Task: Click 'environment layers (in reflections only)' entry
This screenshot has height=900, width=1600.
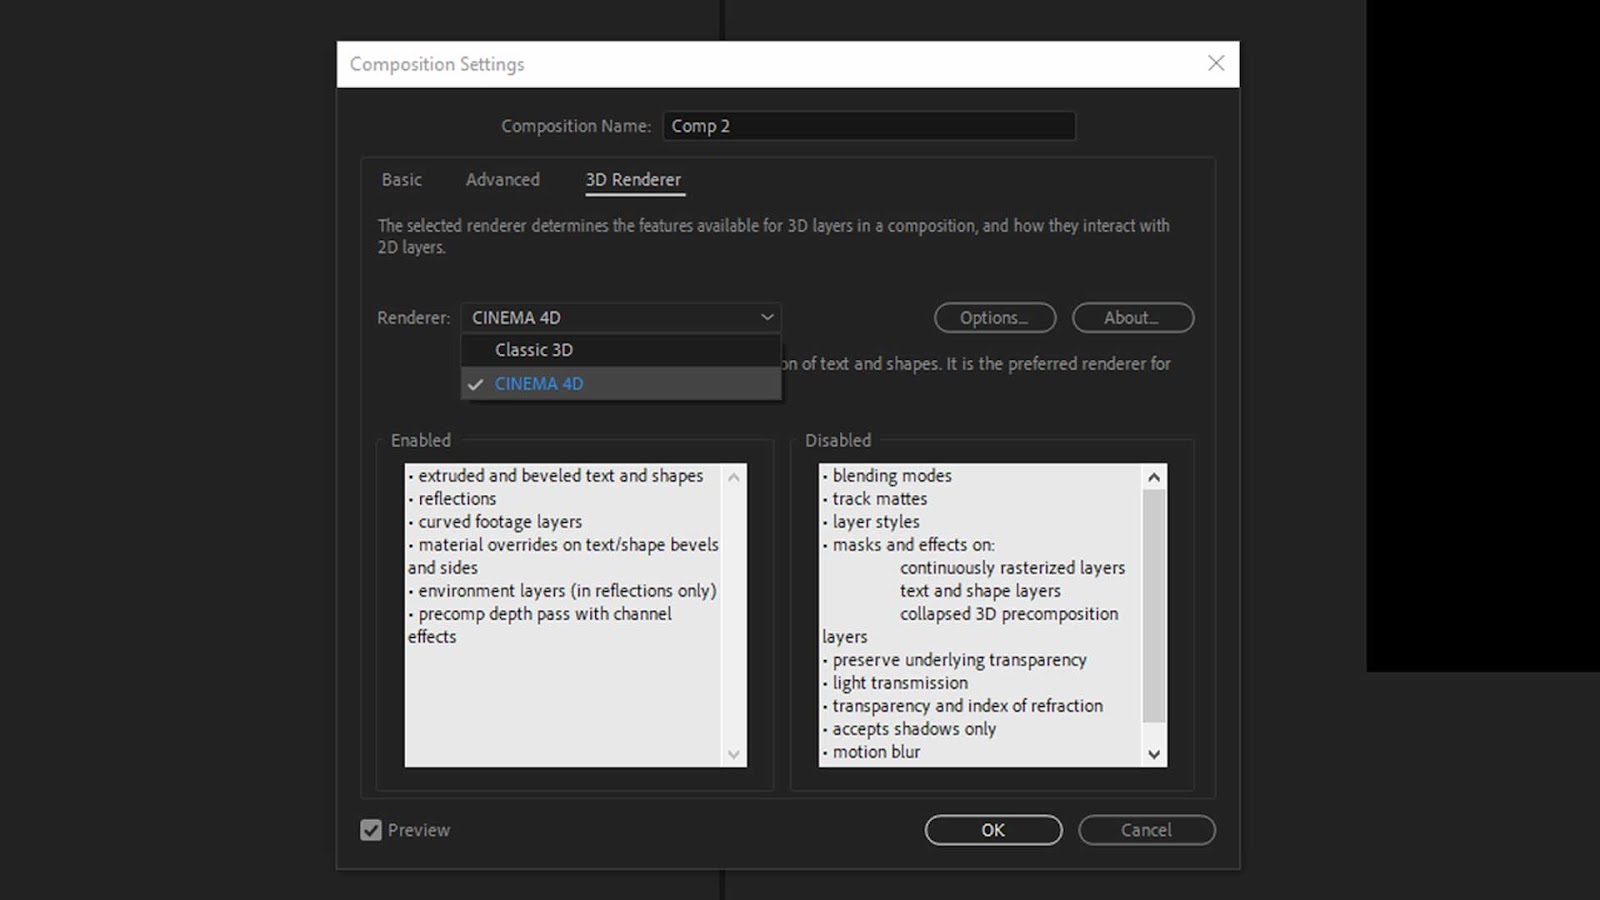Action: [x=567, y=591]
